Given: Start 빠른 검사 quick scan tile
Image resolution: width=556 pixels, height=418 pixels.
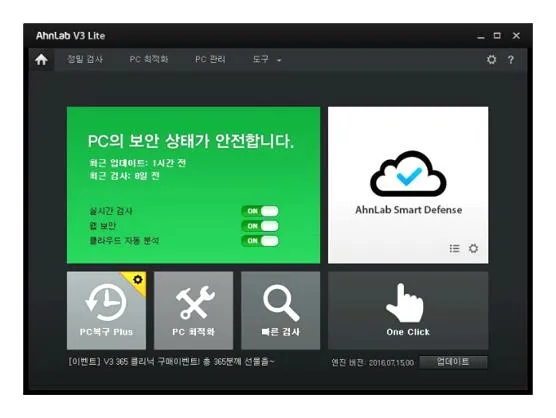Looking at the screenshot, I should 280,311.
